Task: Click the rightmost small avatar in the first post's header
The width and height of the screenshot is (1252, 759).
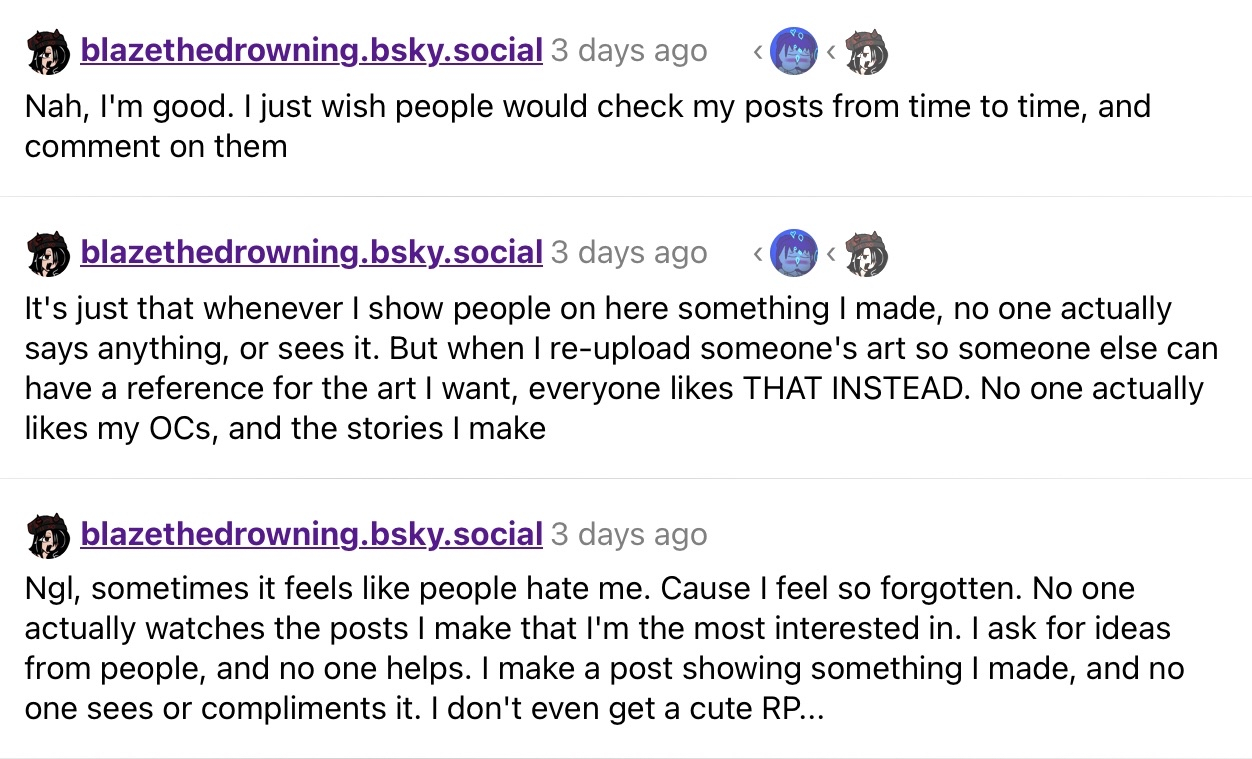Action: (x=866, y=51)
